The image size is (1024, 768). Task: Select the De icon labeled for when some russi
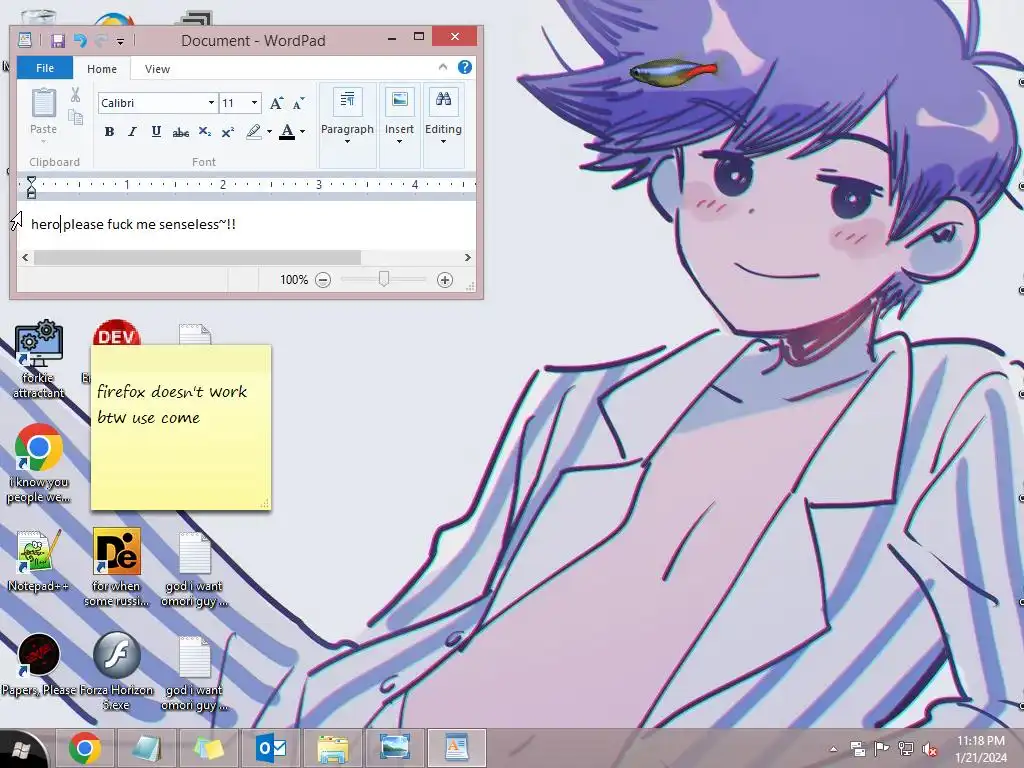click(117, 568)
